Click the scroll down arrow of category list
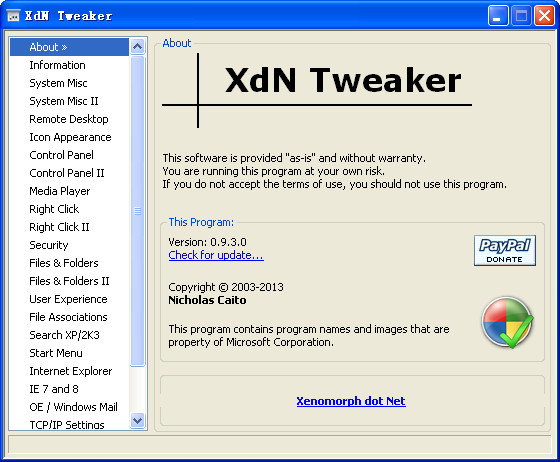Image resolution: width=560 pixels, height=462 pixels. 138,421
